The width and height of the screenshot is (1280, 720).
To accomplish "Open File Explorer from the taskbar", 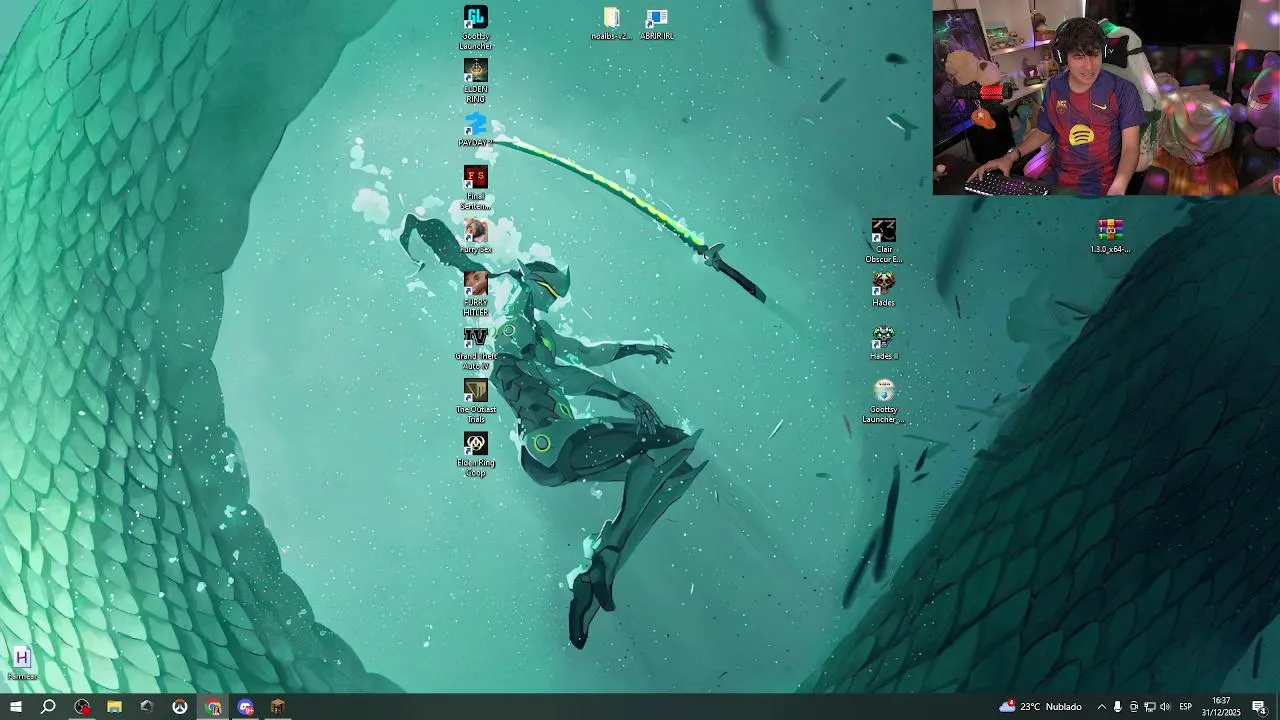I will (x=114, y=707).
